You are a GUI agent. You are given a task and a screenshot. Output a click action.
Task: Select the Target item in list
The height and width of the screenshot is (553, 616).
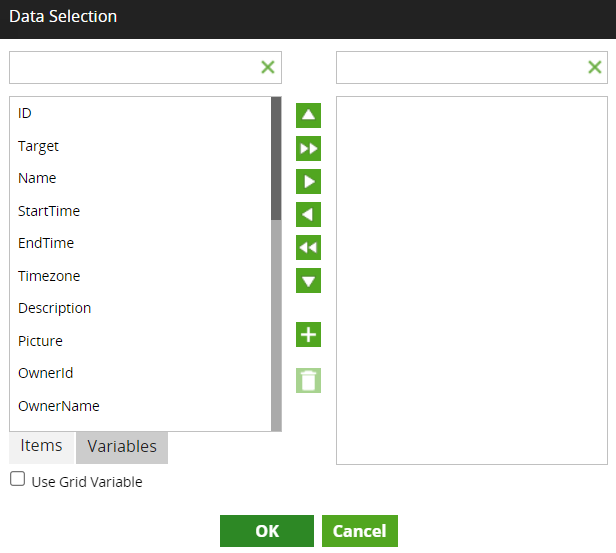(x=140, y=146)
